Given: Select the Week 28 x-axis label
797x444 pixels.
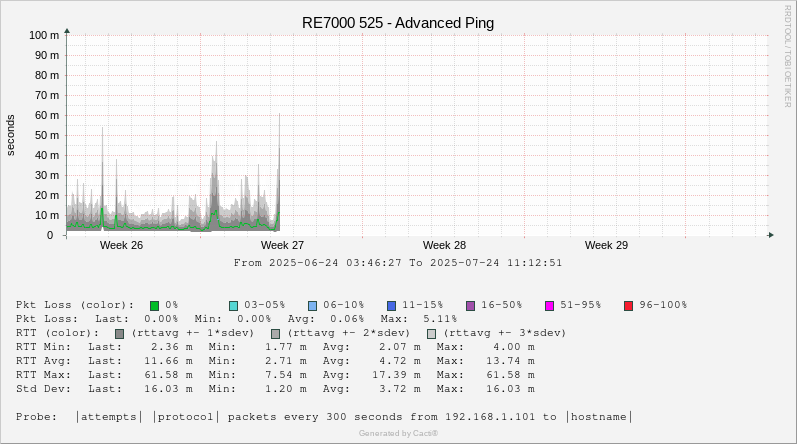Looking at the screenshot, I should 444,245.
